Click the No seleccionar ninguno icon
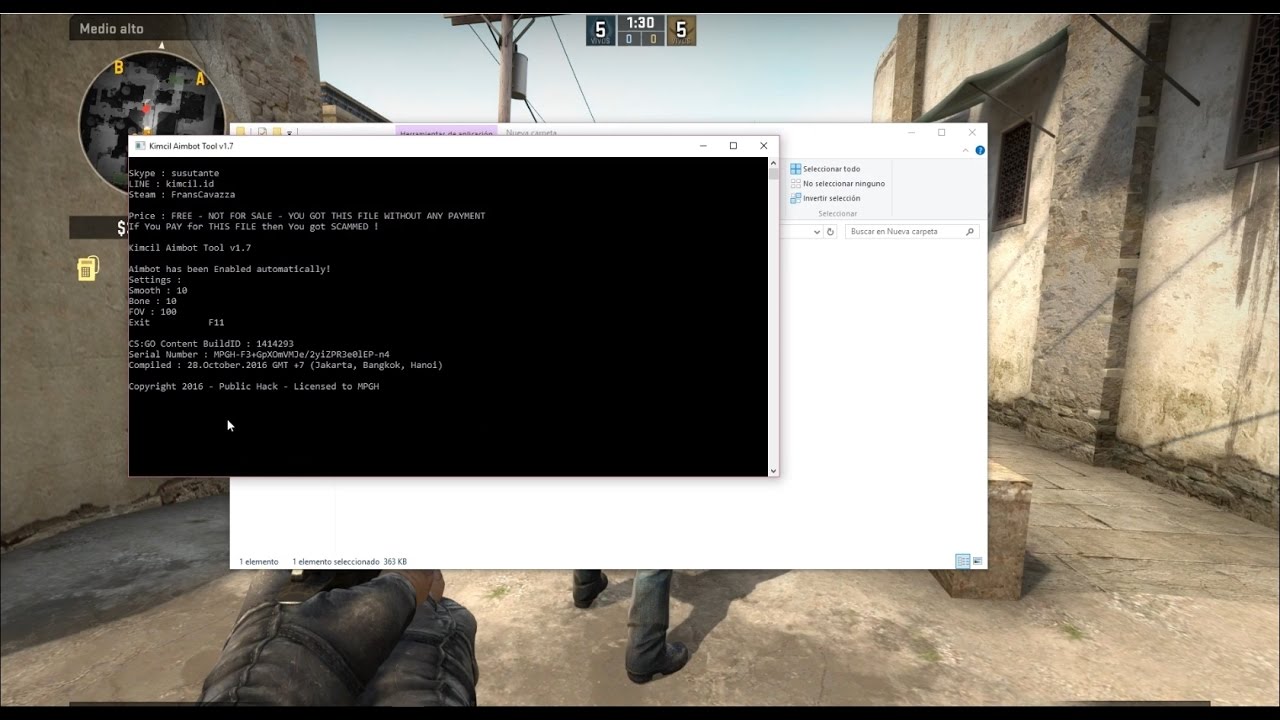This screenshot has height=720, width=1280. (795, 184)
